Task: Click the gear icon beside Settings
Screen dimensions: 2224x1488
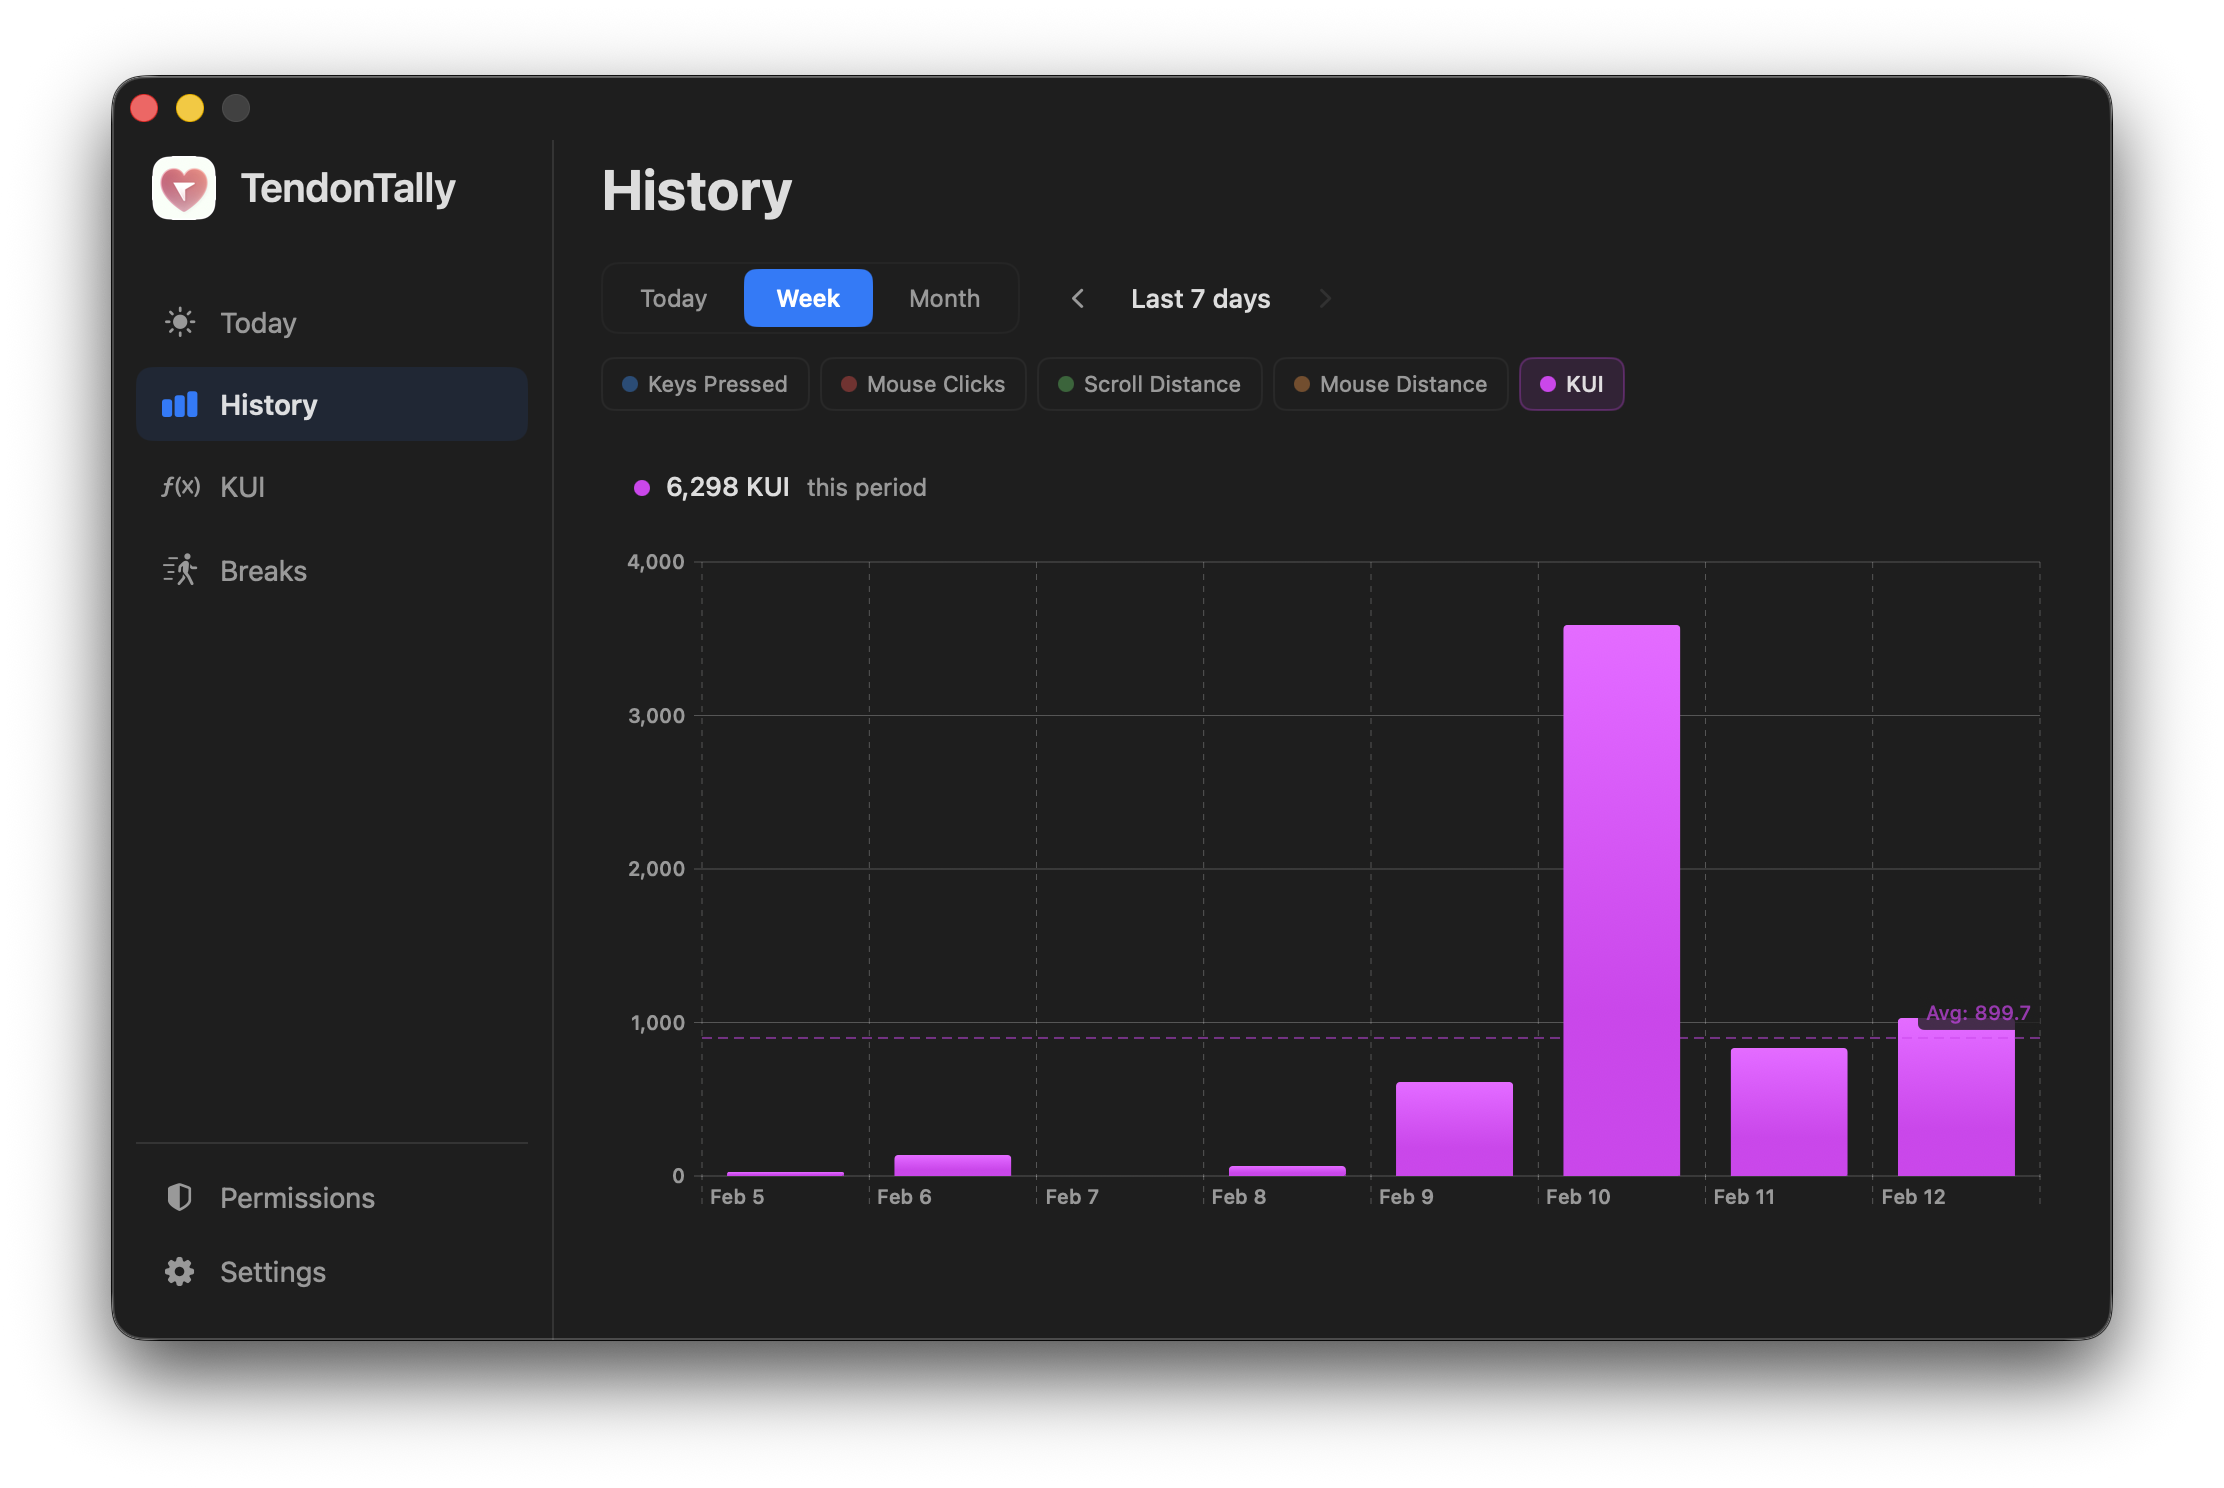Action: (x=180, y=1271)
